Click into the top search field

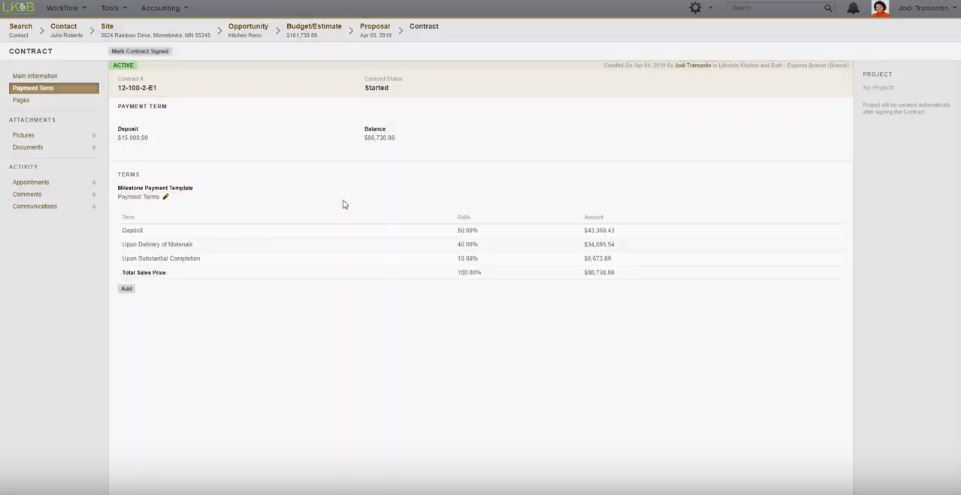(x=775, y=8)
